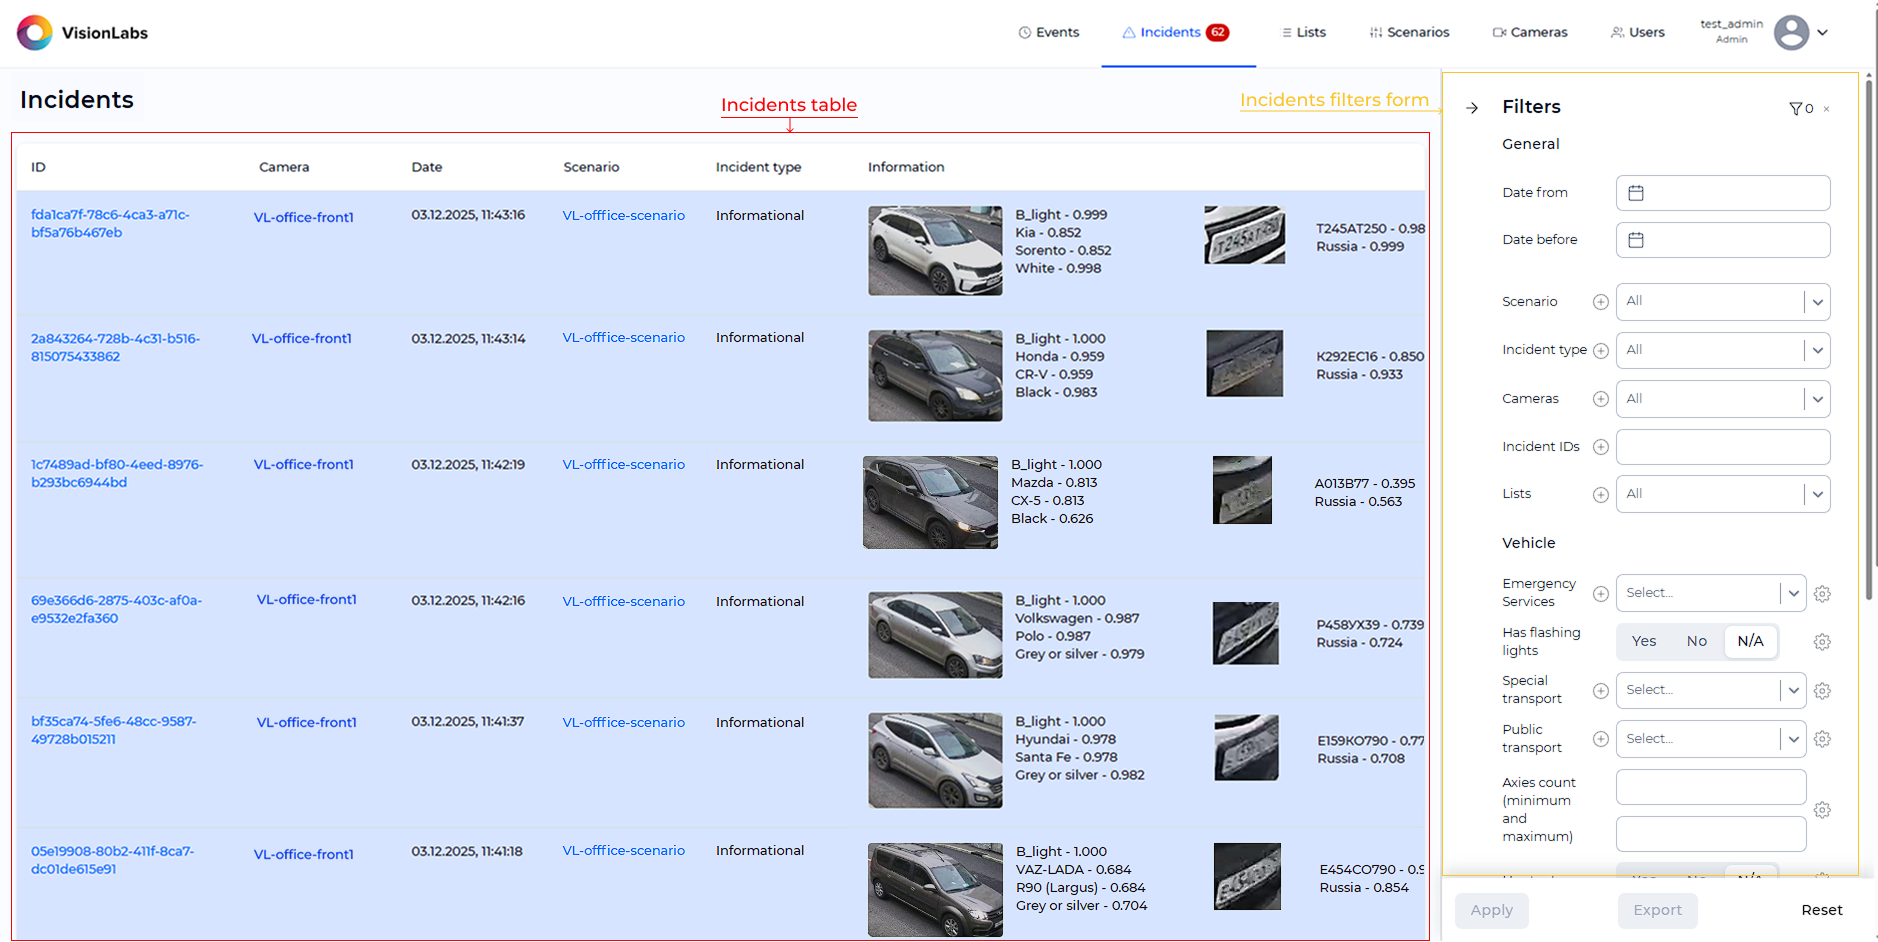This screenshot has height=942, width=1878.
Task: Collapse filters panel with arrow icon
Action: (1472, 108)
